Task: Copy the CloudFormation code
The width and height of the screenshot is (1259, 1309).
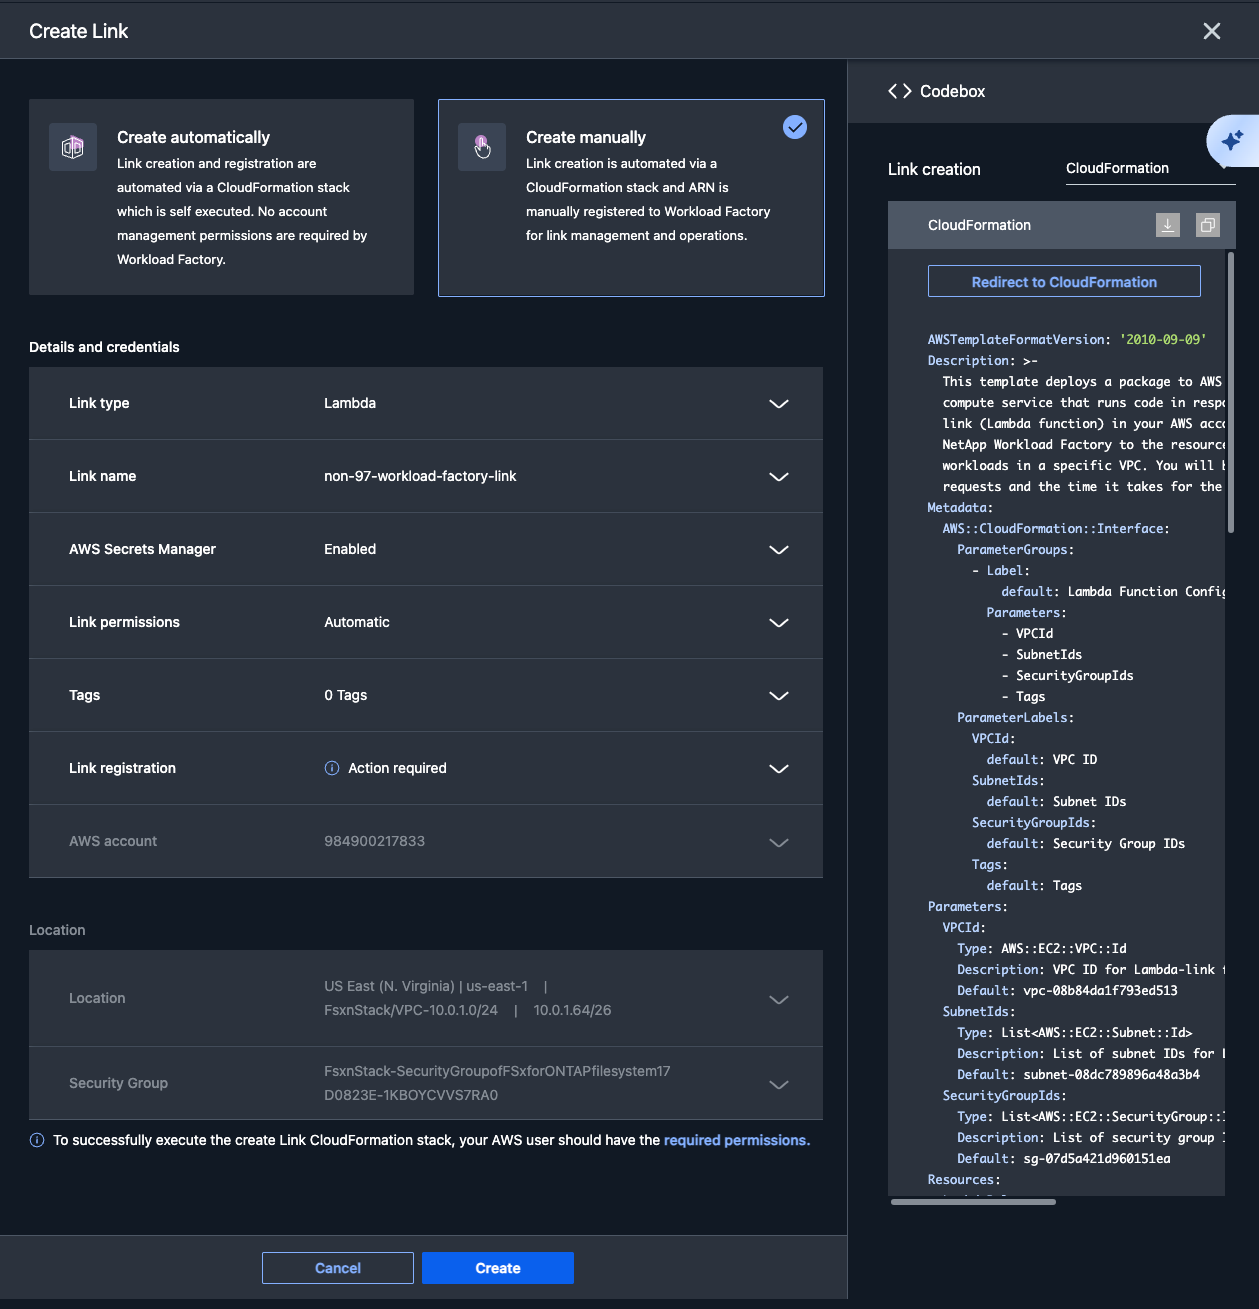Action: click(x=1208, y=225)
